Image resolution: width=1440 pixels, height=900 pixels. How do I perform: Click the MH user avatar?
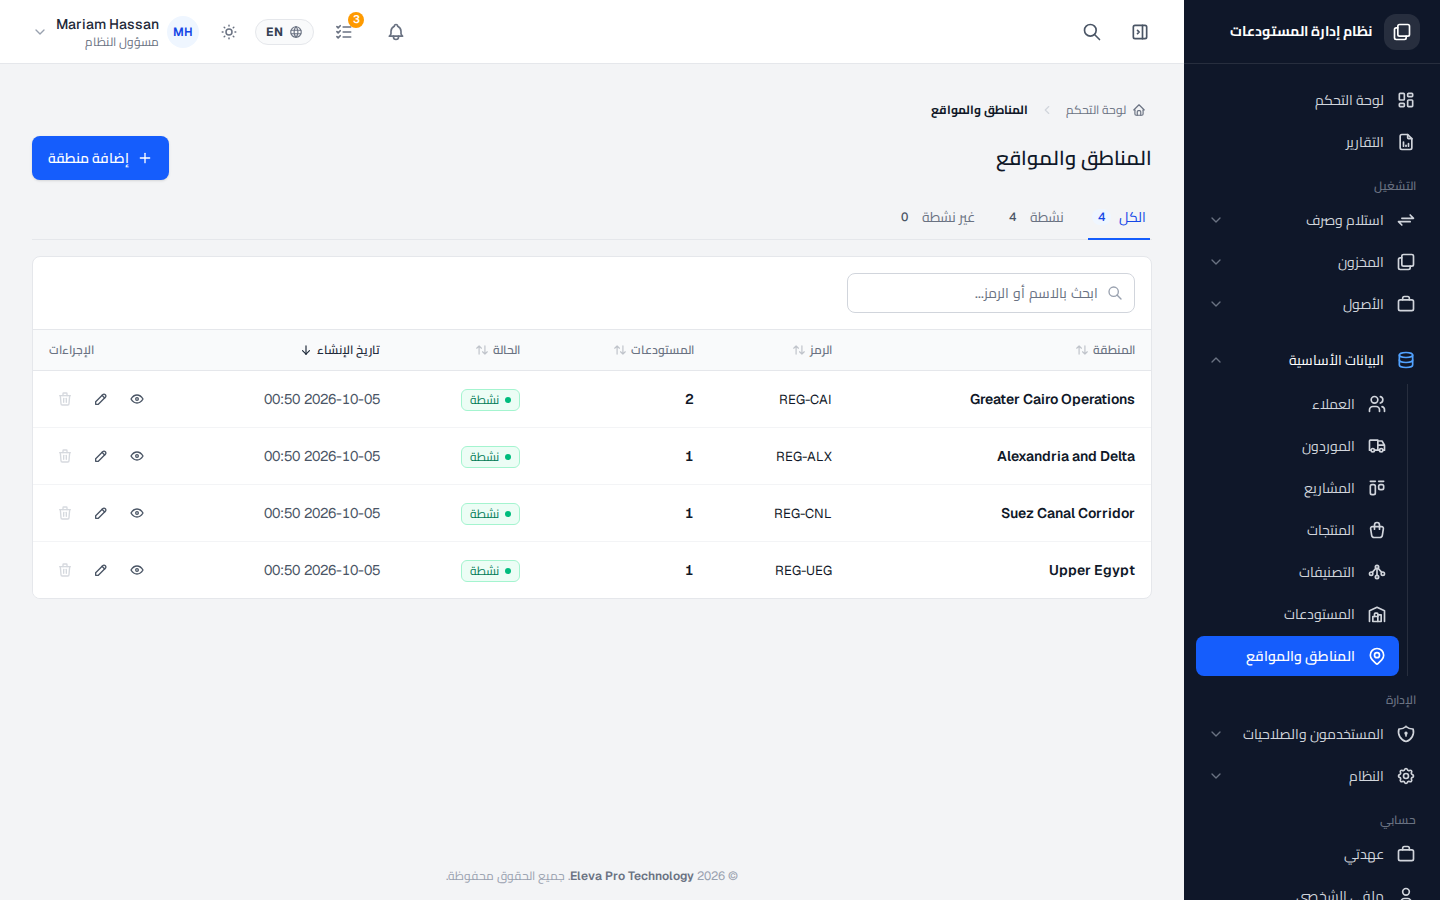pos(183,32)
